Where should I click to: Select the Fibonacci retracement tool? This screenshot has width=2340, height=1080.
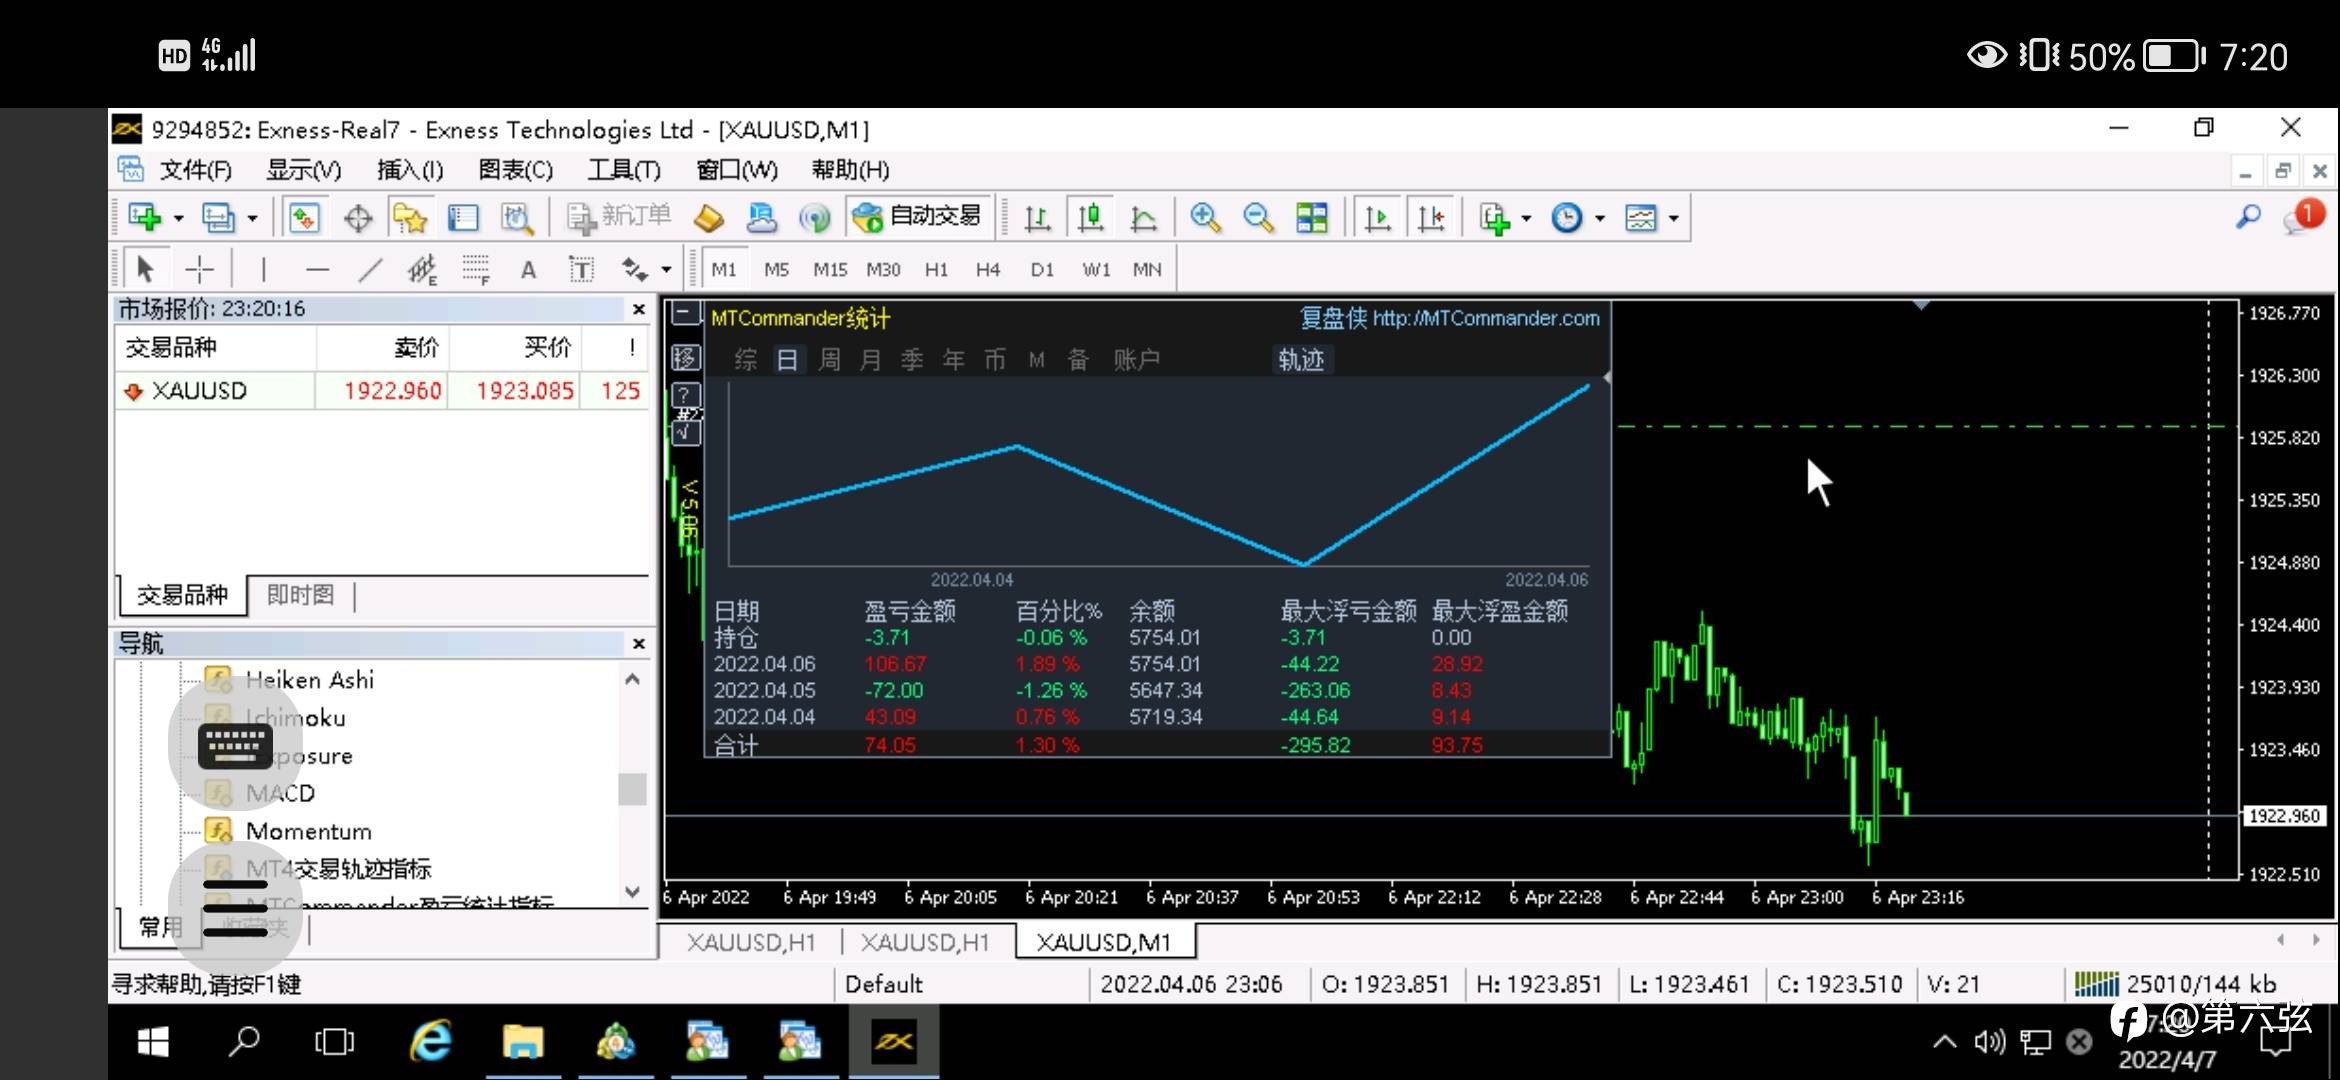(476, 269)
